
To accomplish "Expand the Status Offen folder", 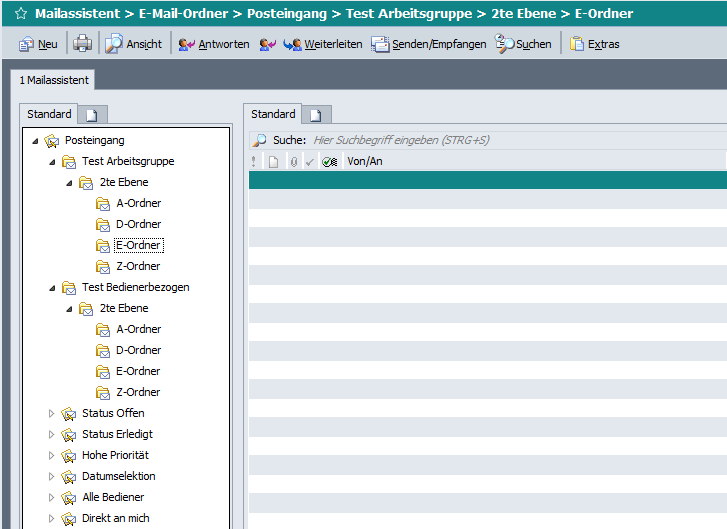I will pyautogui.click(x=53, y=413).
